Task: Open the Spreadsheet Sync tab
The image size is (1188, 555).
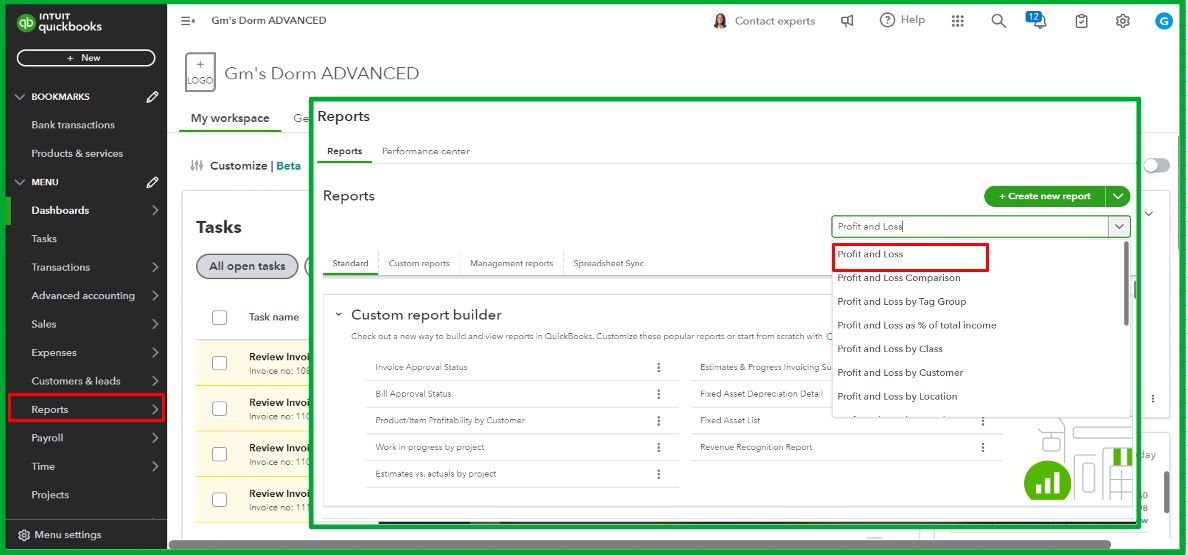Action: pyautogui.click(x=608, y=263)
